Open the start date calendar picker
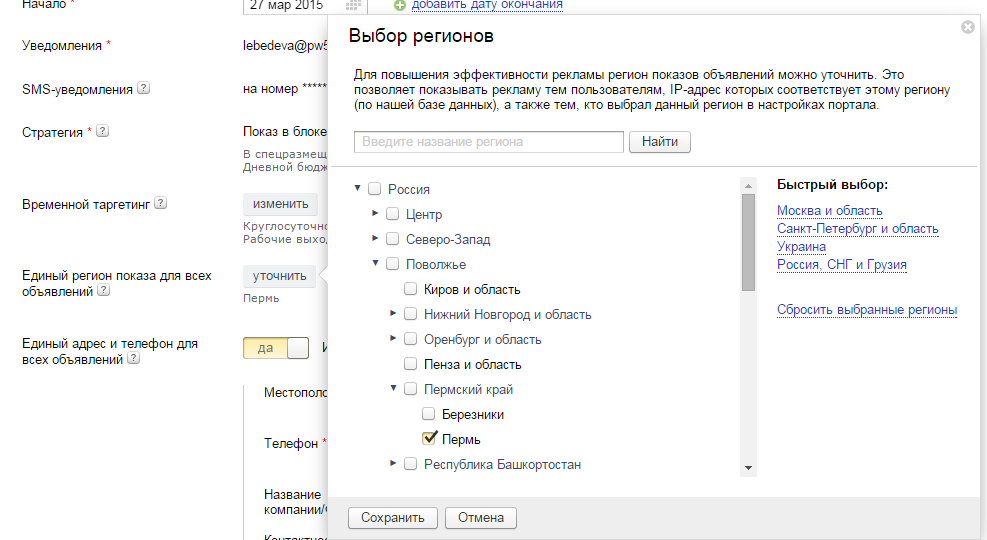 pyautogui.click(x=353, y=6)
